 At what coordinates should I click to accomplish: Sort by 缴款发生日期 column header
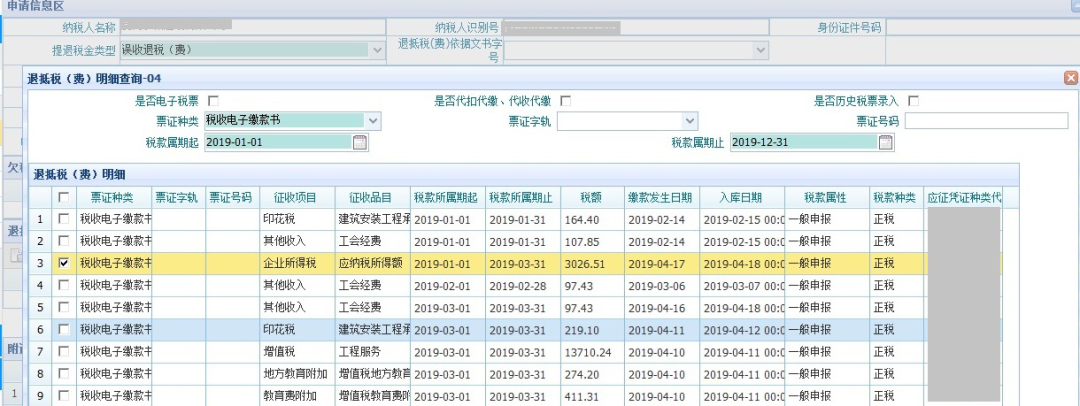coord(662,198)
